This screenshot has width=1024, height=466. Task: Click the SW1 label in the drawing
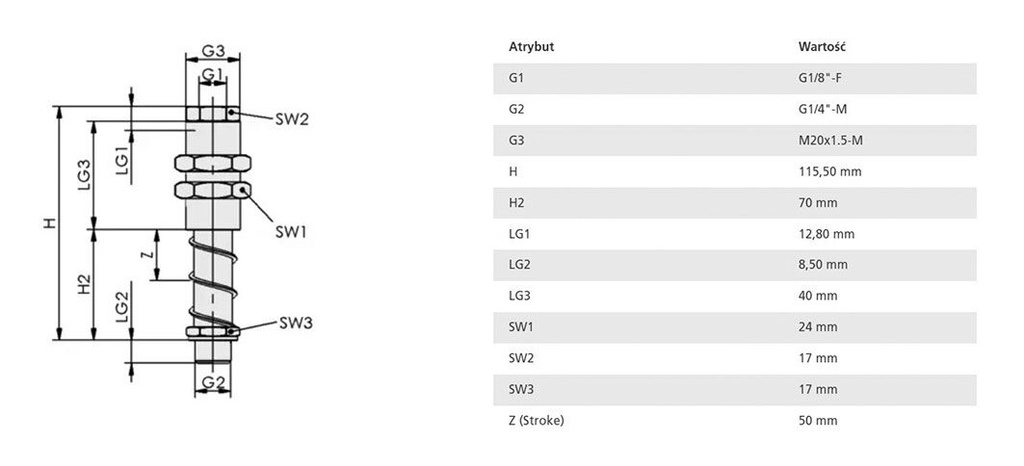point(290,232)
